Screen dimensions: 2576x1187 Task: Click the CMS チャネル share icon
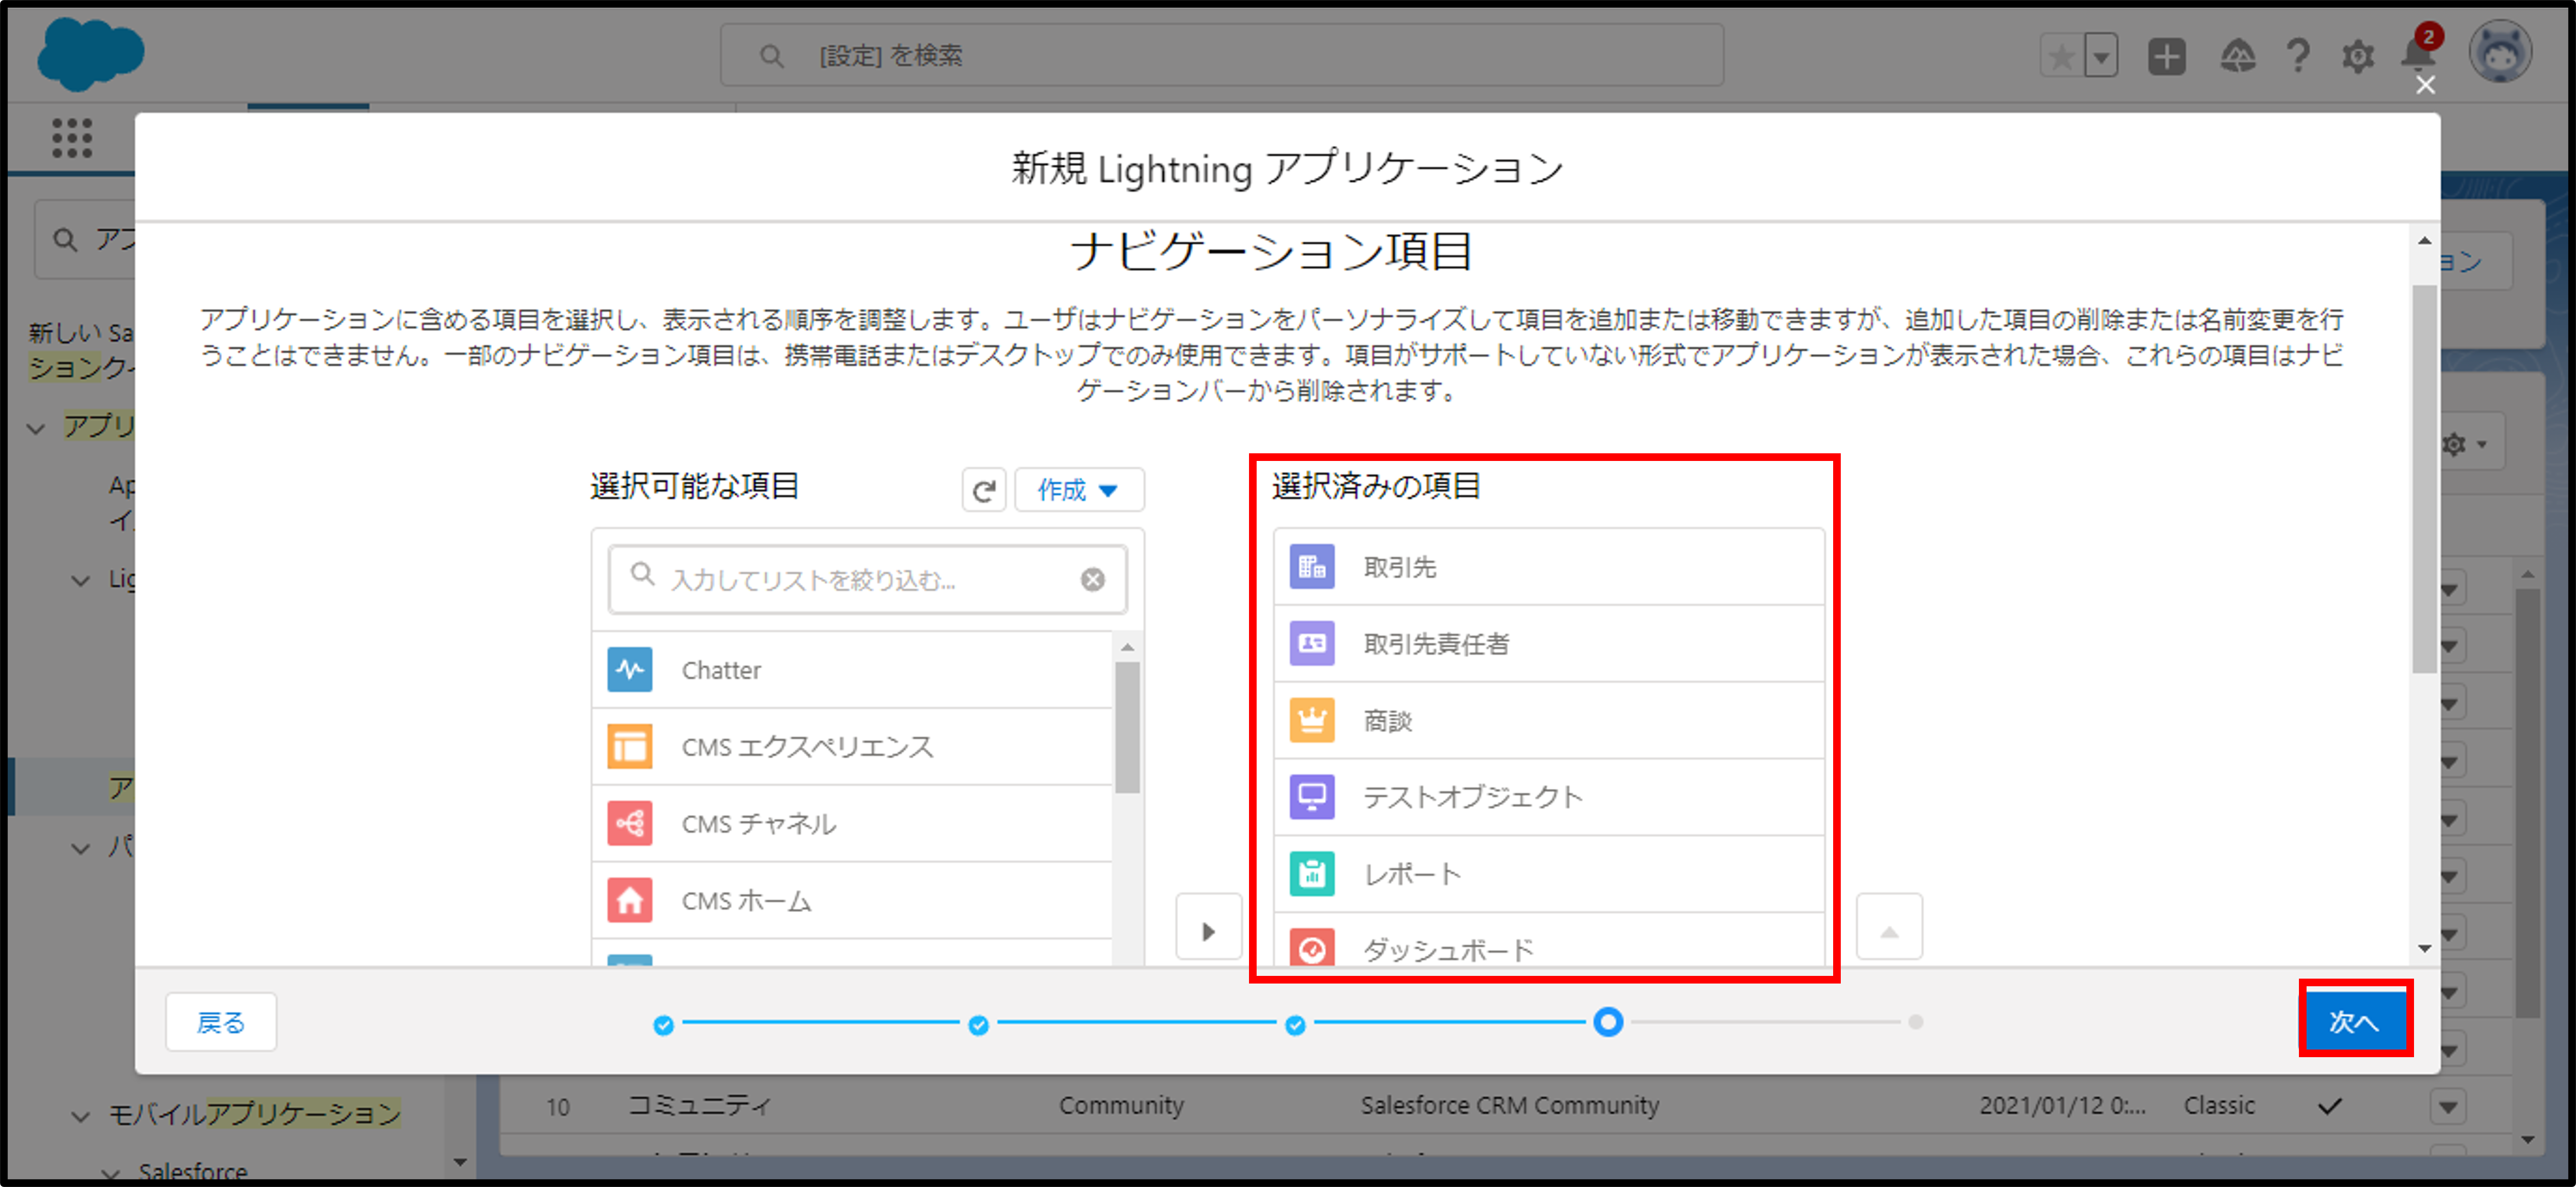[629, 823]
